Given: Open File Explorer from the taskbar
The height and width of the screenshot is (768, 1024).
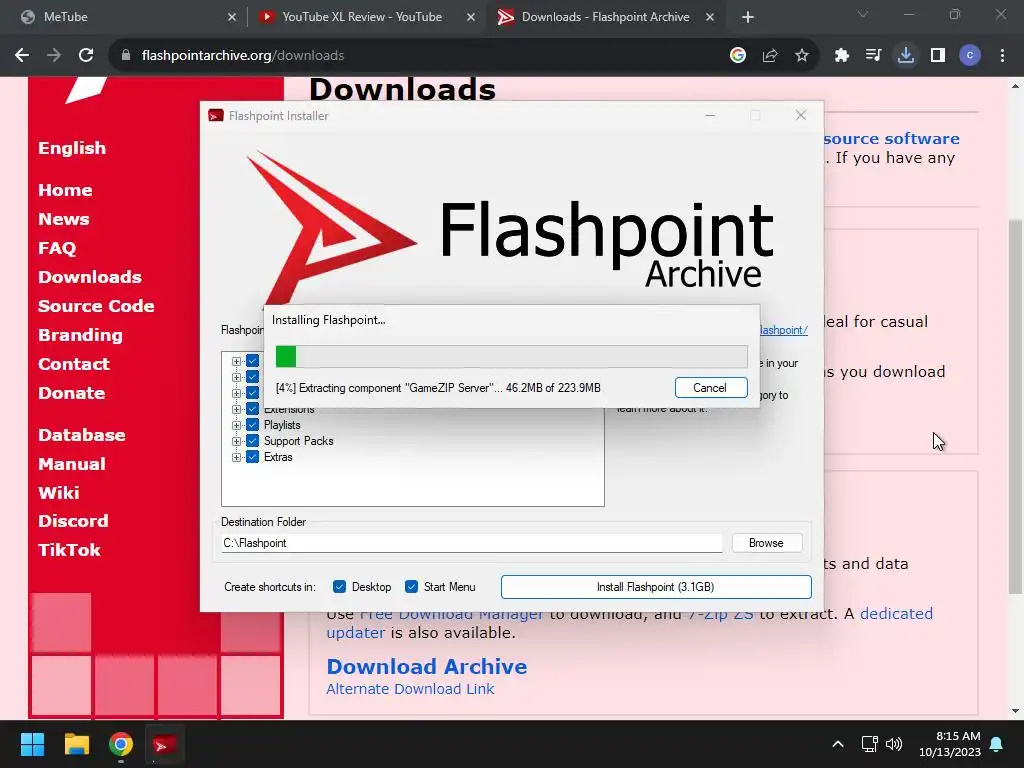Looking at the screenshot, I should (76, 744).
